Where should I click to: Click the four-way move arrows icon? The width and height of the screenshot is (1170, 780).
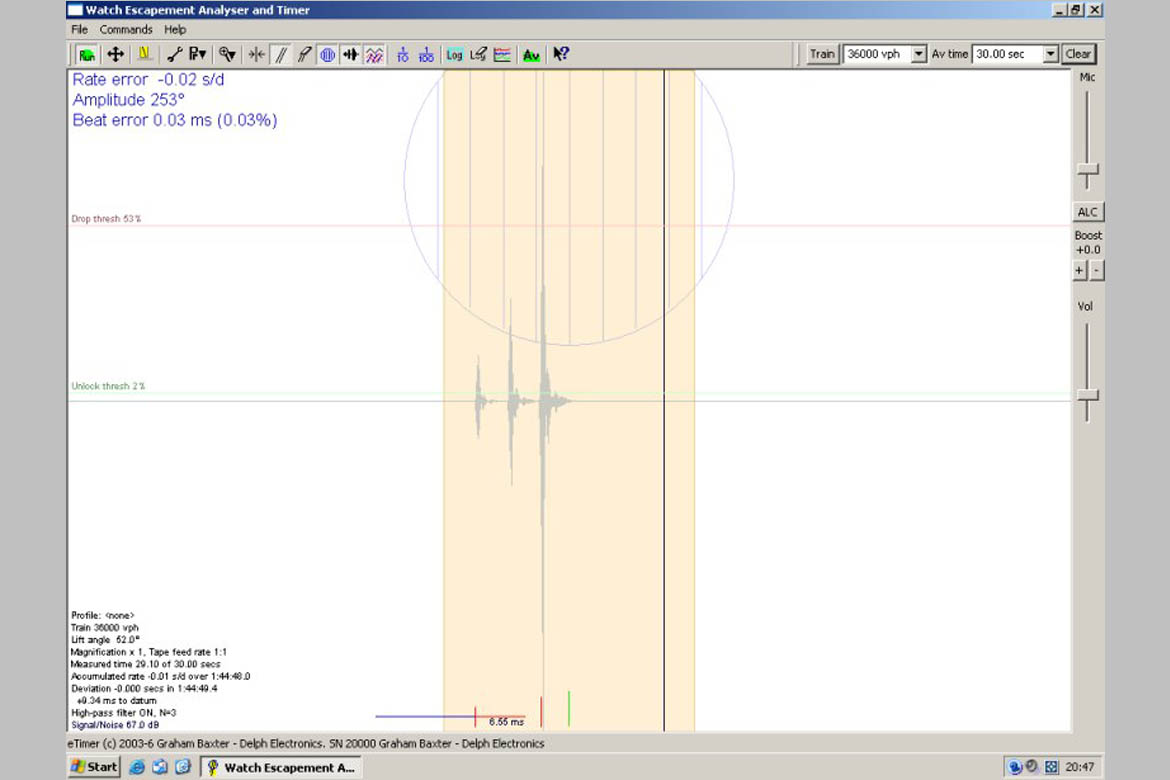tap(115, 55)
